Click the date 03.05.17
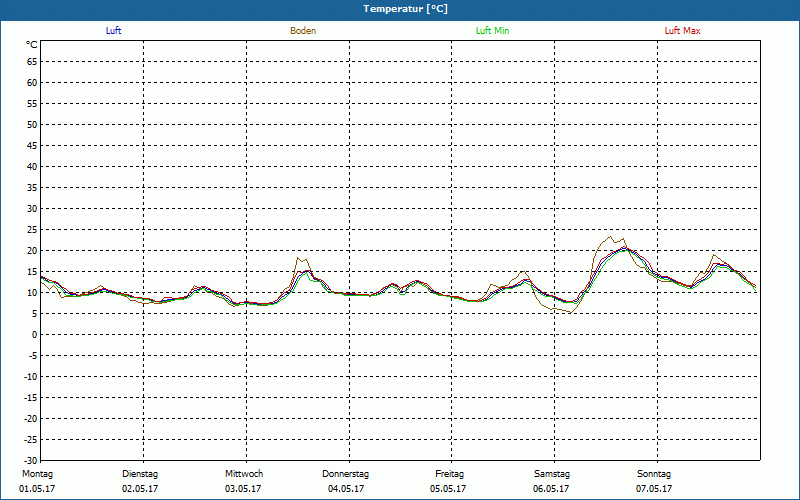Screen dimensions: 800x500 pyautogui.click(x=243, y=489)
